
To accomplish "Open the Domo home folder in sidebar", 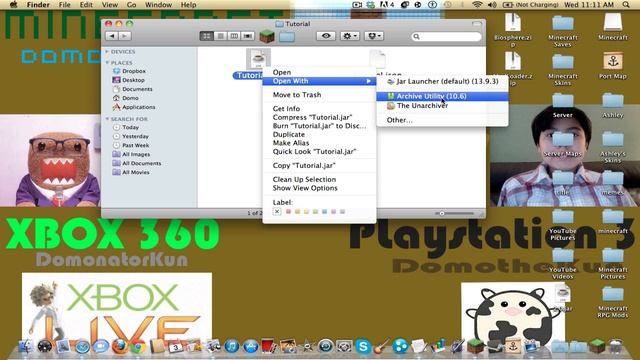I will click(126, 98).
